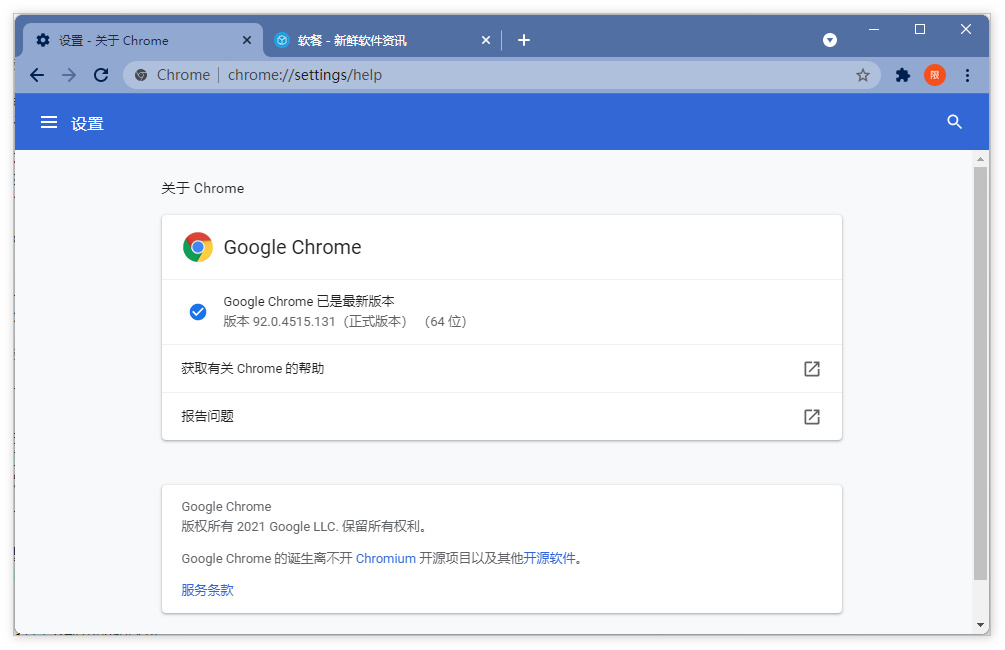Search settings with magnifier icon

coord(954,122)
